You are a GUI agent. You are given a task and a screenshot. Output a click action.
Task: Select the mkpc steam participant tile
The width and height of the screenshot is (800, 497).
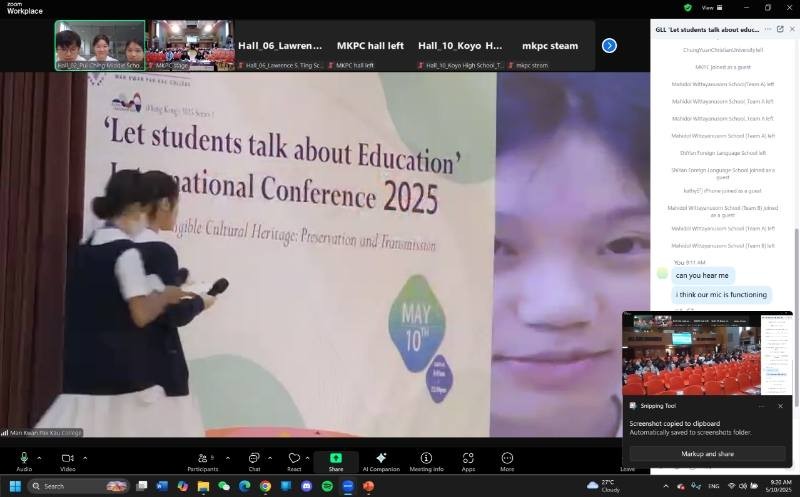[550, 45]
